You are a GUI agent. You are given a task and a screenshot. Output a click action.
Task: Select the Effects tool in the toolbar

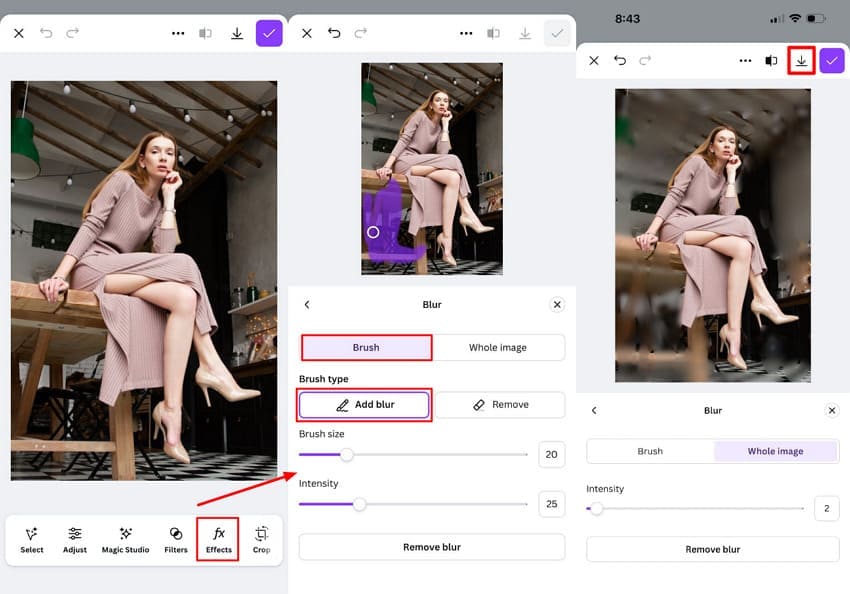tap(218, 540)
